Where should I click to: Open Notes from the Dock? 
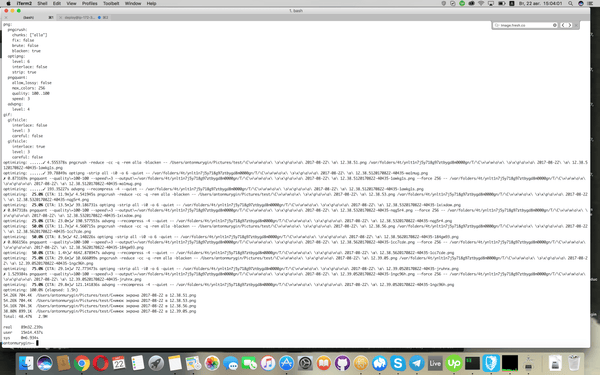click(175, 363)
